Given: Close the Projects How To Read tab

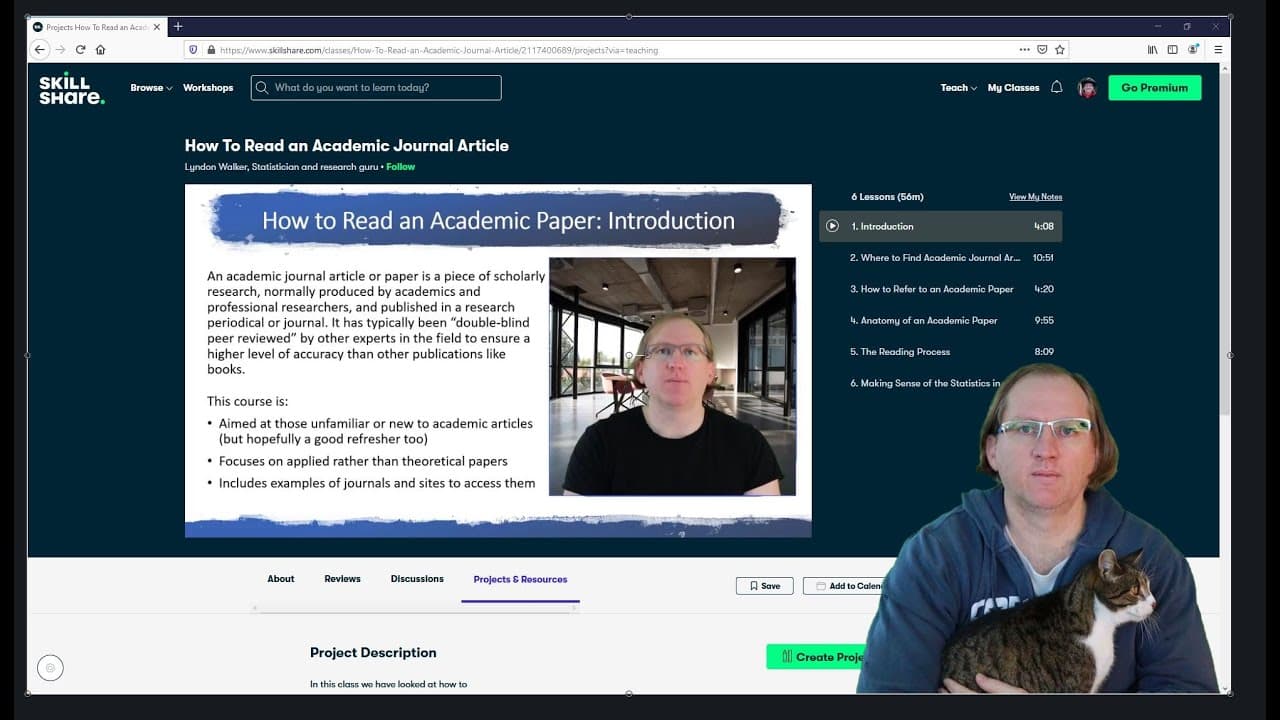Looking at the screenshot, I should (156, 27).
